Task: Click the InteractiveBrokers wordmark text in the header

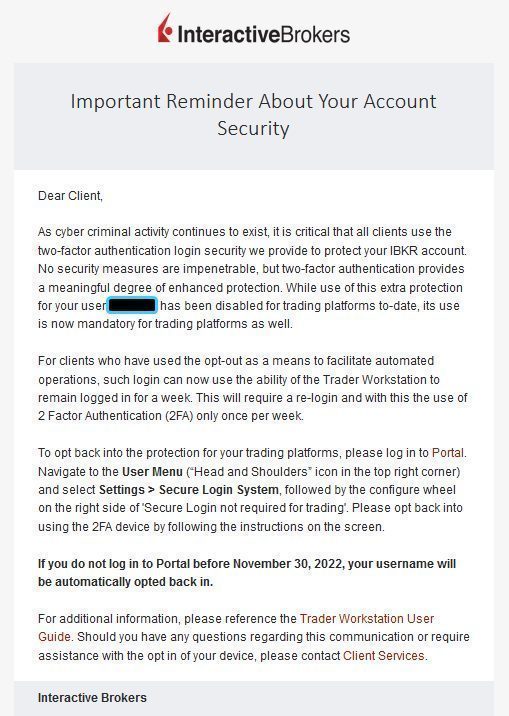Action: [x=263, y=35]
